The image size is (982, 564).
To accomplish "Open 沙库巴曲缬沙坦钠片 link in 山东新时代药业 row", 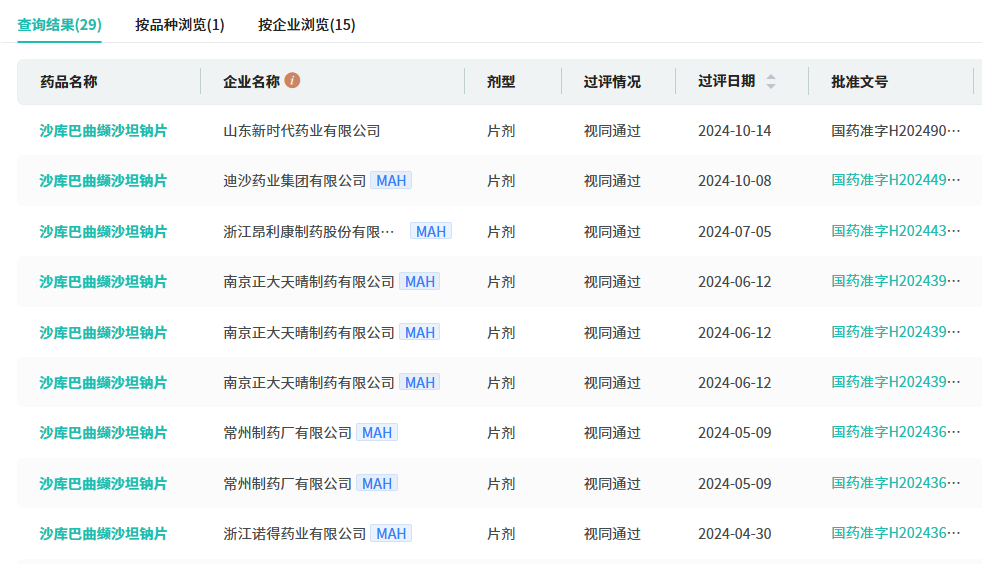I will tap(103, 131).
